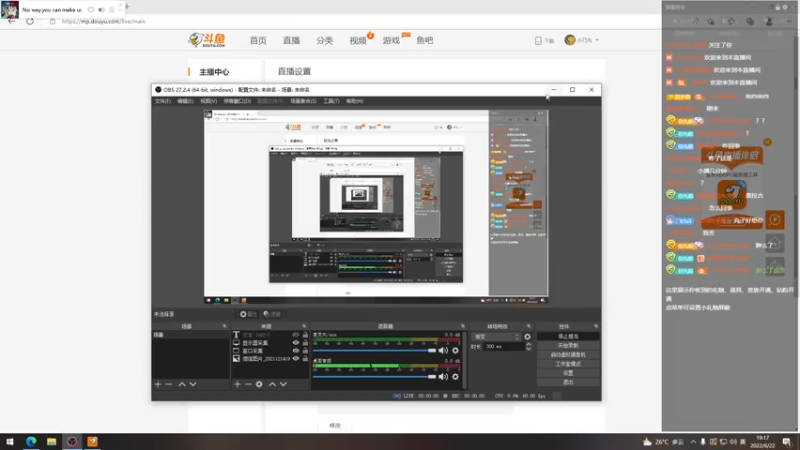Screen dimensions: 800x450
Task: Open the user account dropdown on Douyu
Action: [582, 40]
